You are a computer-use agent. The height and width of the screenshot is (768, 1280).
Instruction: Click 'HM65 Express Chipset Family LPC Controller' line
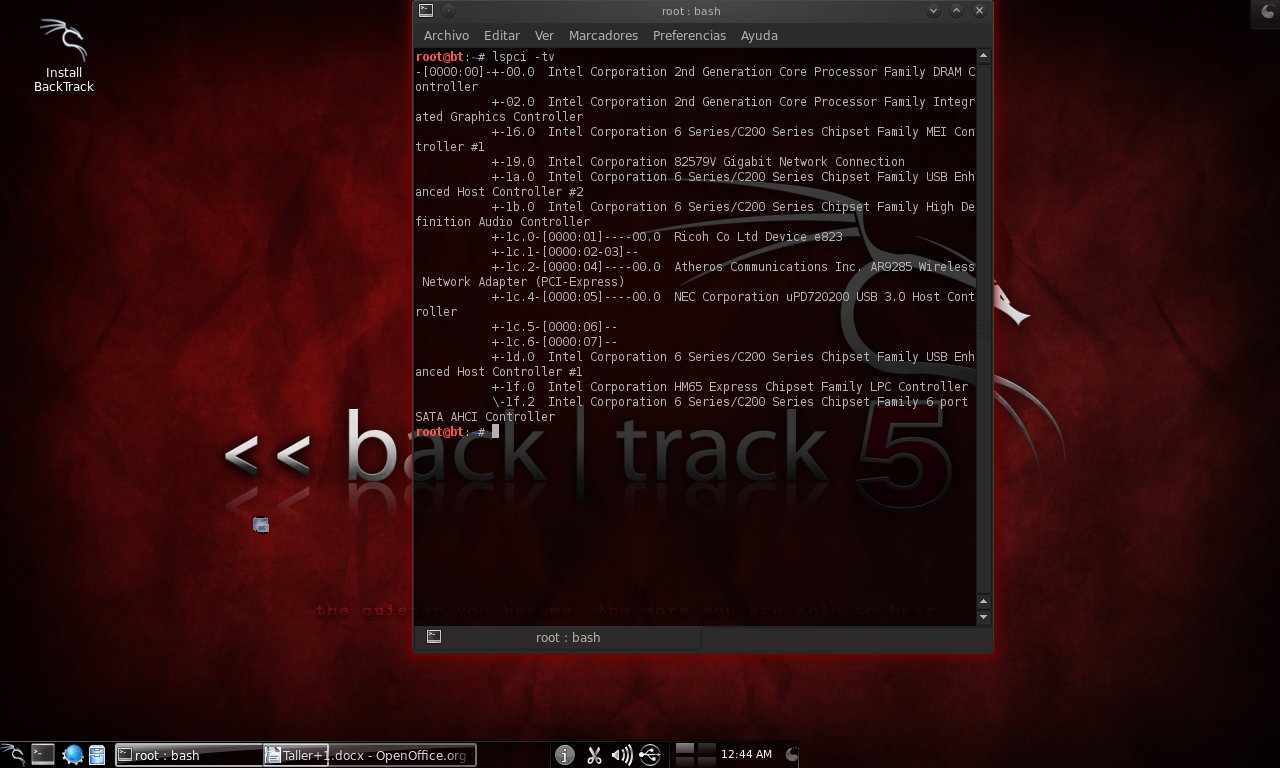click(x=821, y=387)
